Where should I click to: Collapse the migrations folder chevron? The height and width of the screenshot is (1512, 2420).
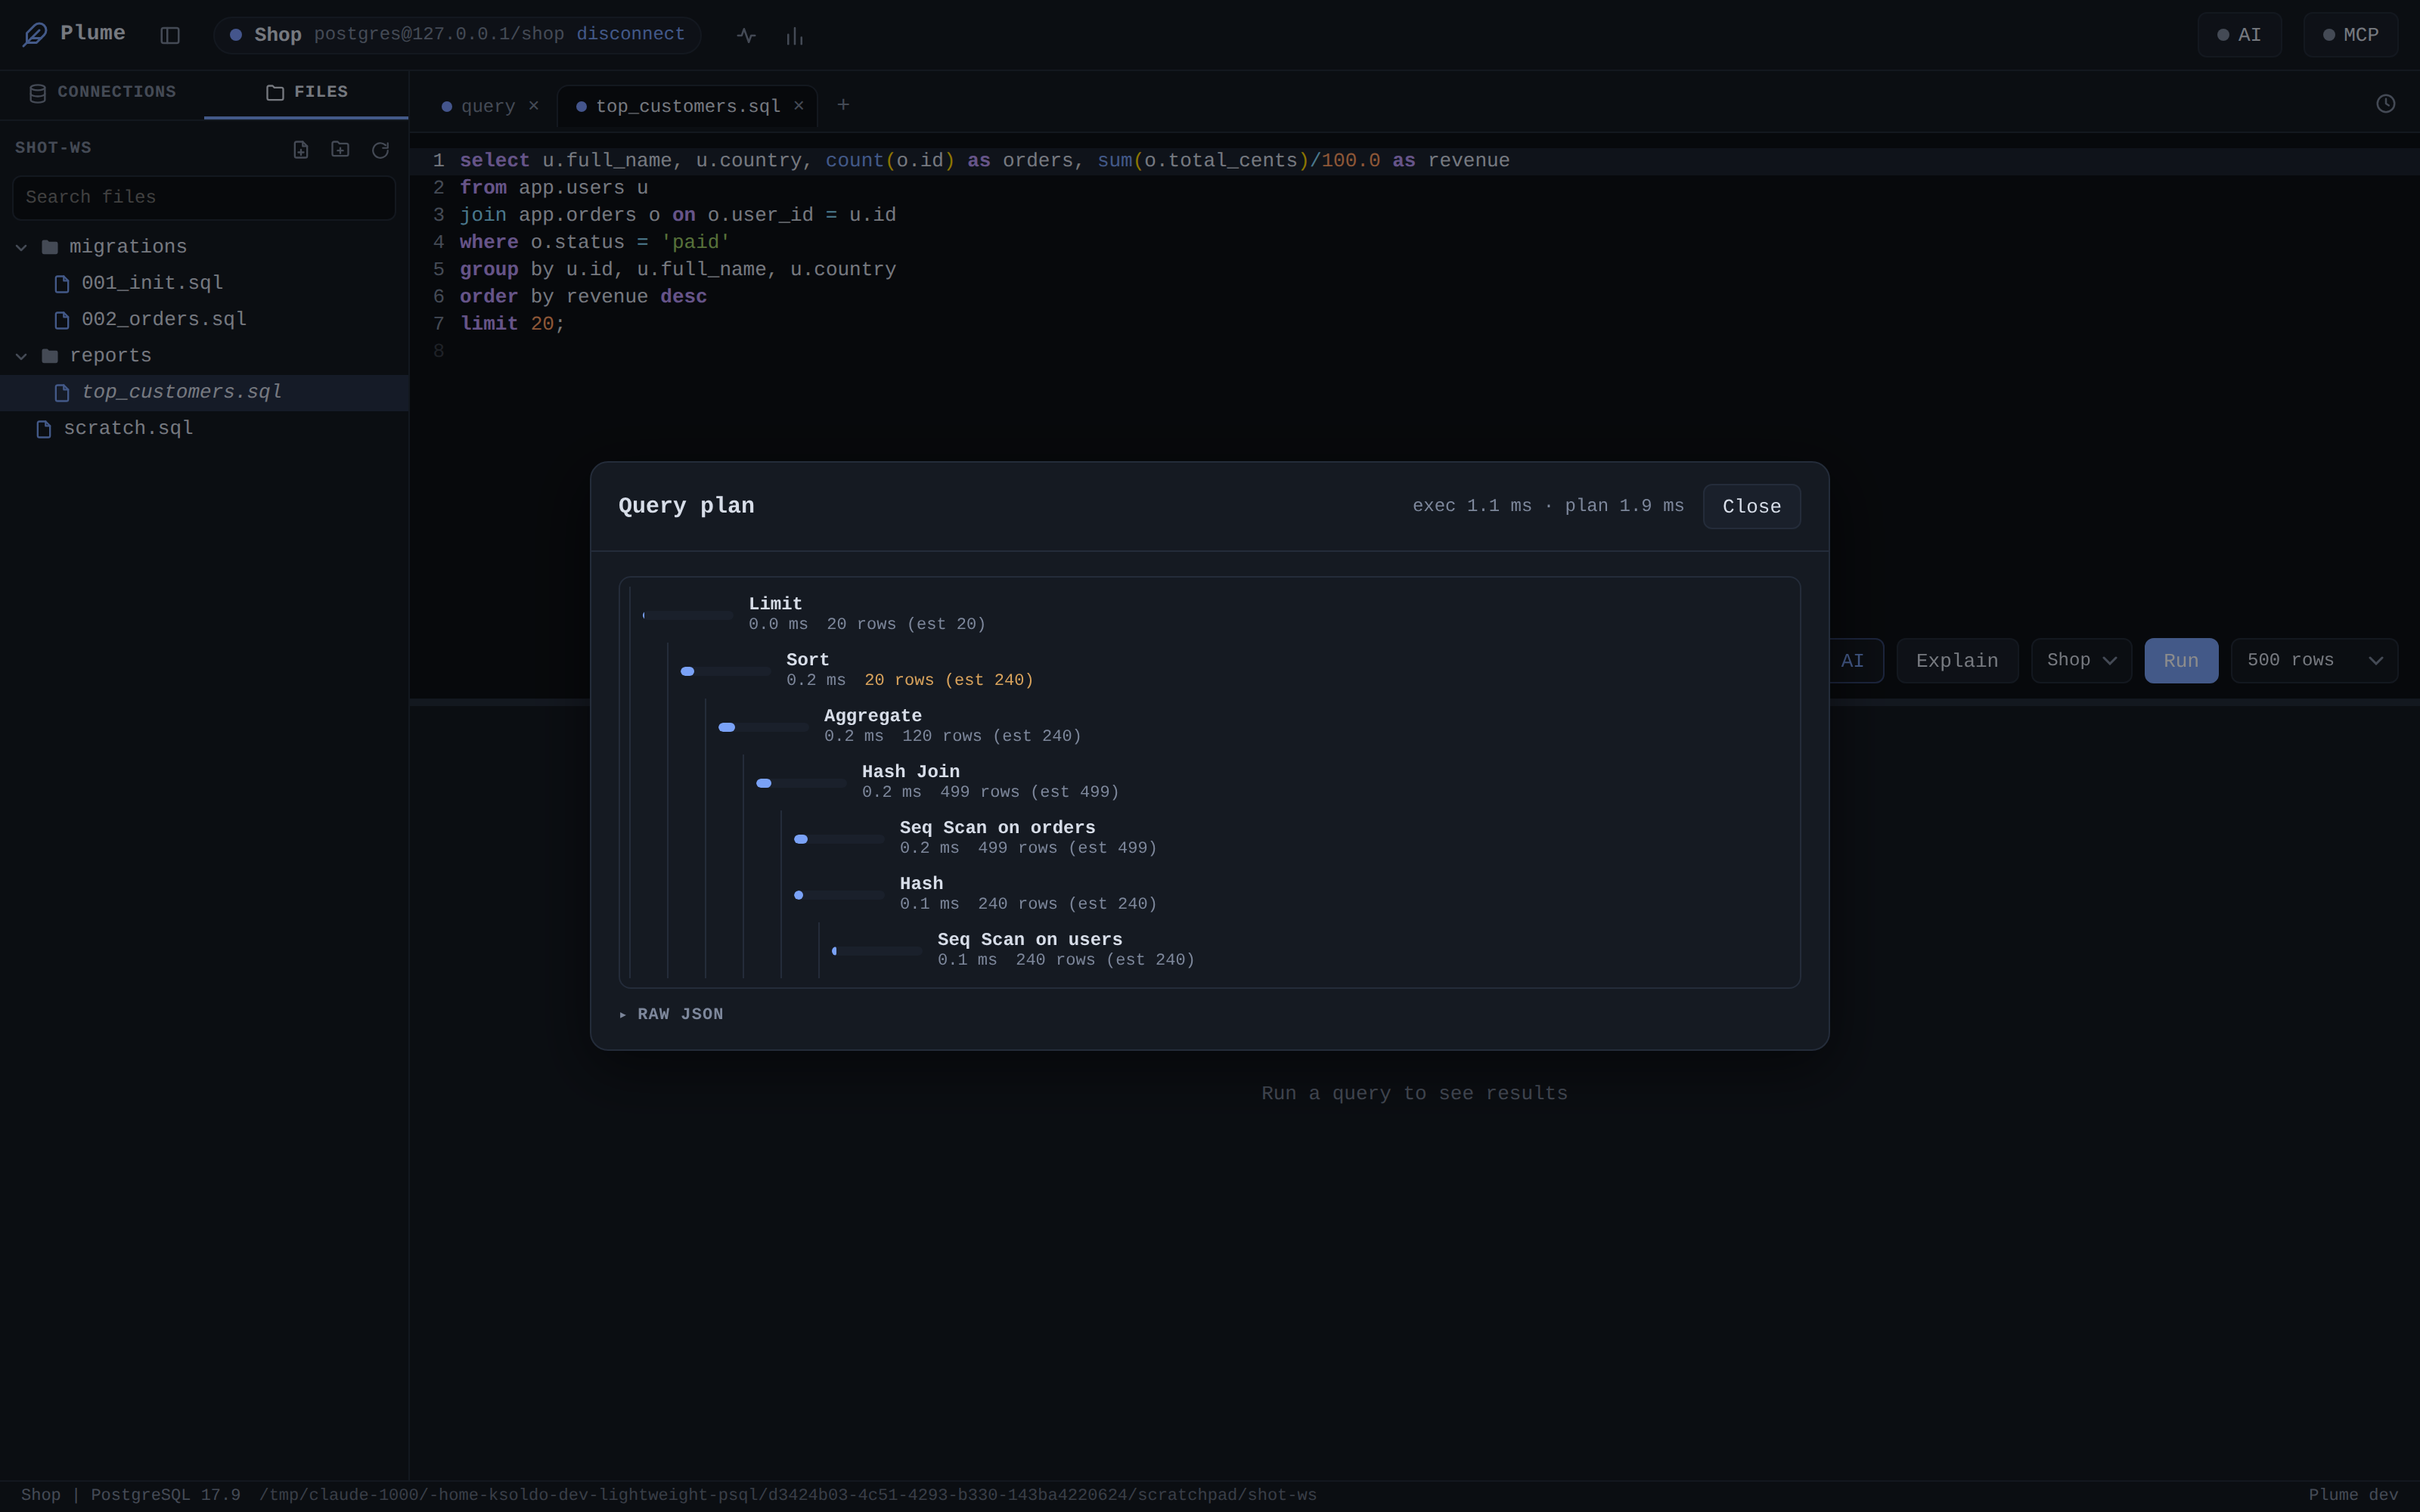(21, 247)
